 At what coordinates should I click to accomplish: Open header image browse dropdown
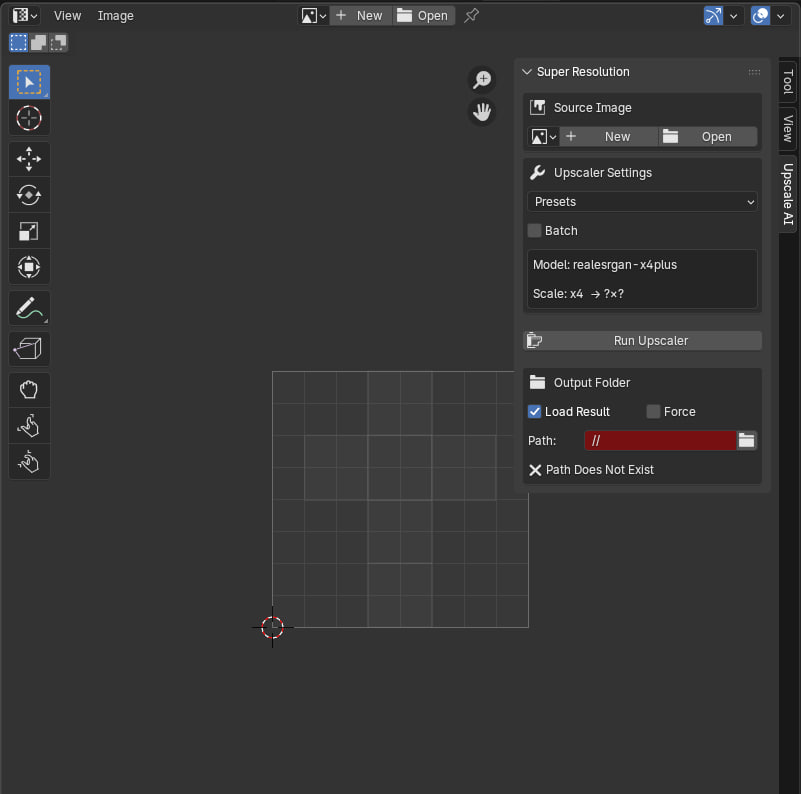click(x=314, y=16)
